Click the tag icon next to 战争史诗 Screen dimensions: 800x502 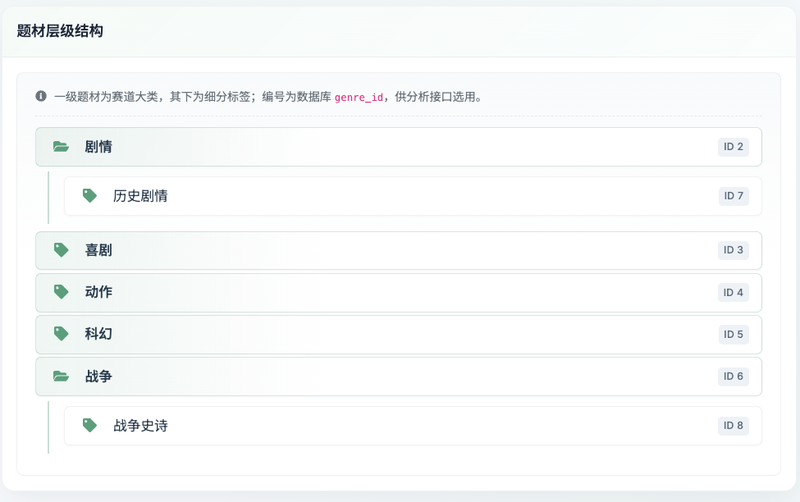[x=90, y=425]
